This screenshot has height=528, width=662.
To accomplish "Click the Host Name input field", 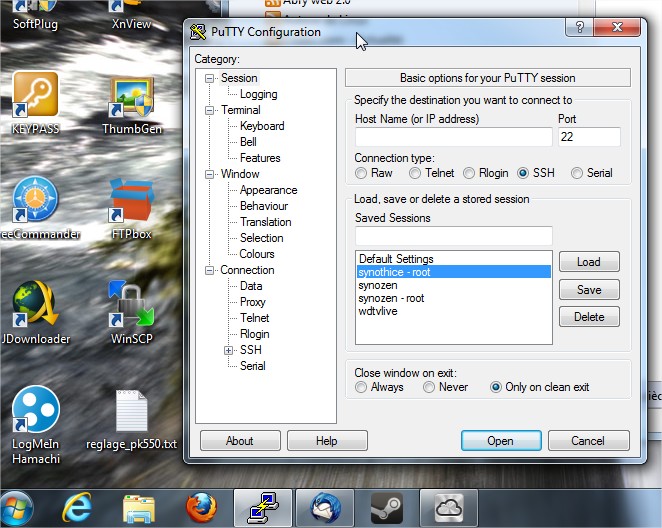I will [x=453, y=137].
